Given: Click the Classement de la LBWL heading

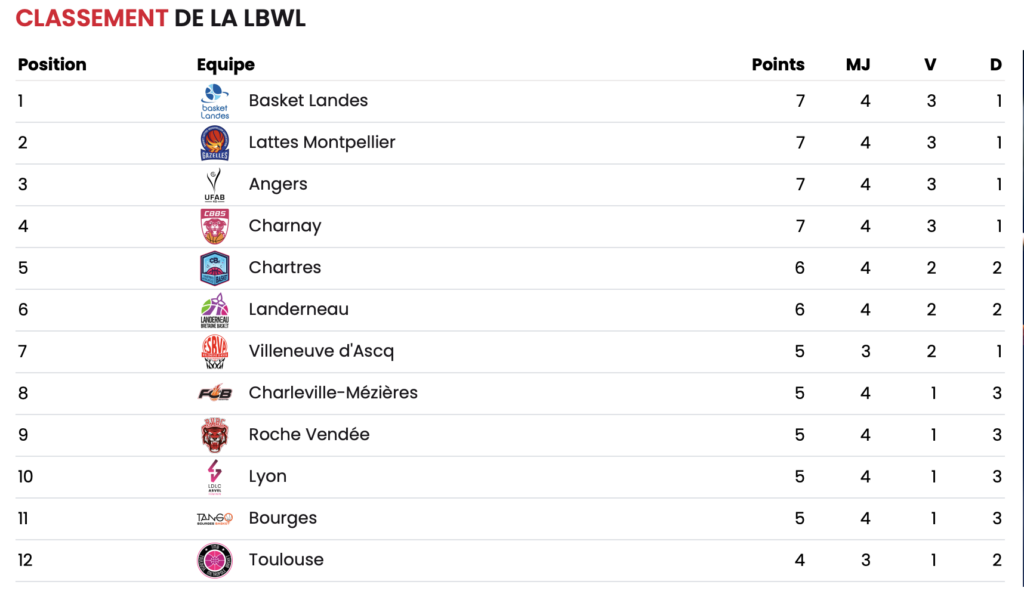Looking at the screenshot, I should click(161, 18).
